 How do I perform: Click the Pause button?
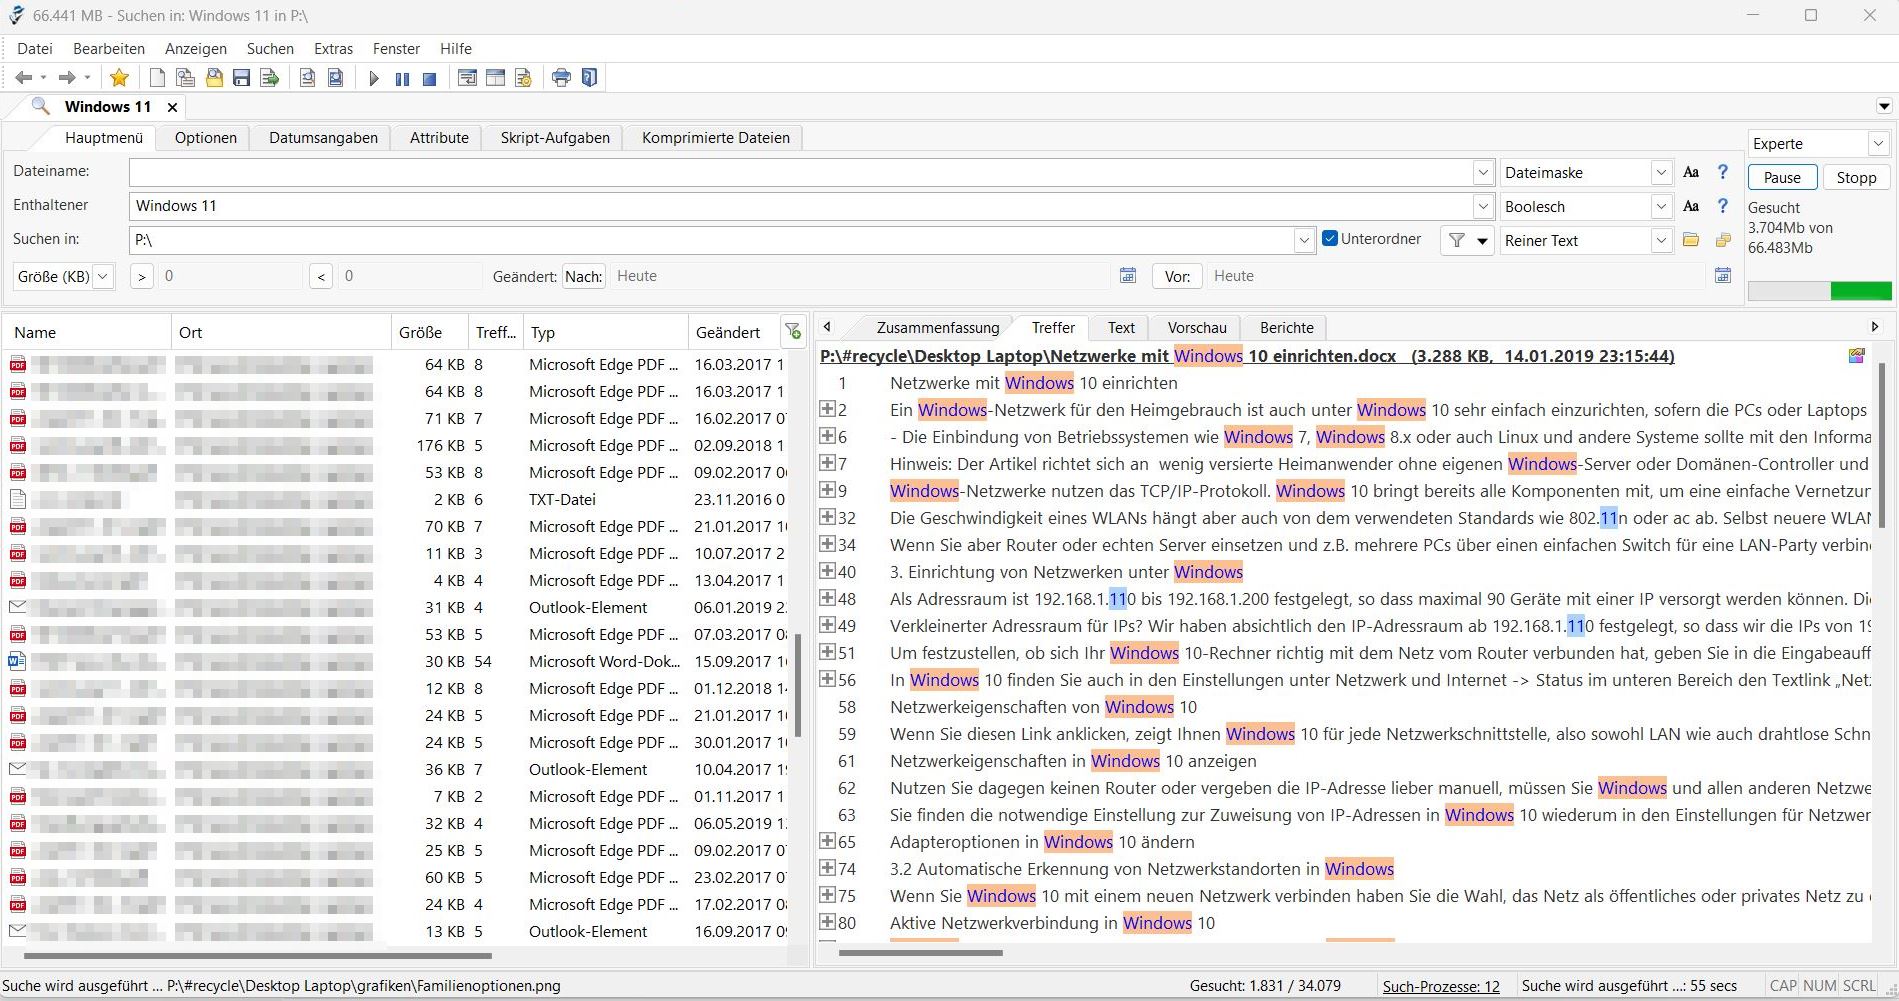tap(1782, 178)
